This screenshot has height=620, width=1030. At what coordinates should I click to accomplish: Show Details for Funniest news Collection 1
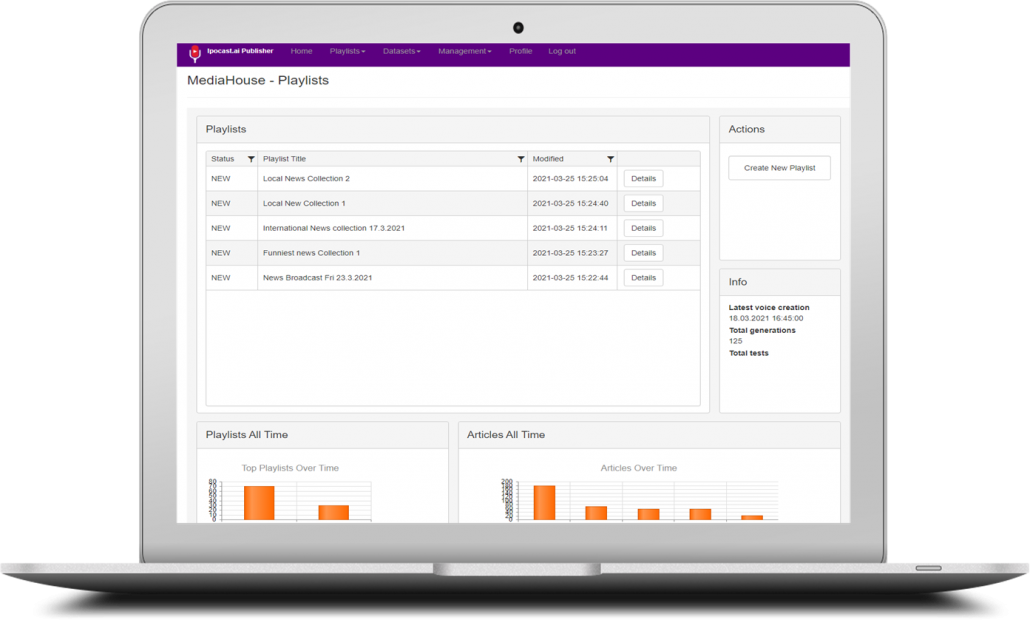[x=643, y=253]
